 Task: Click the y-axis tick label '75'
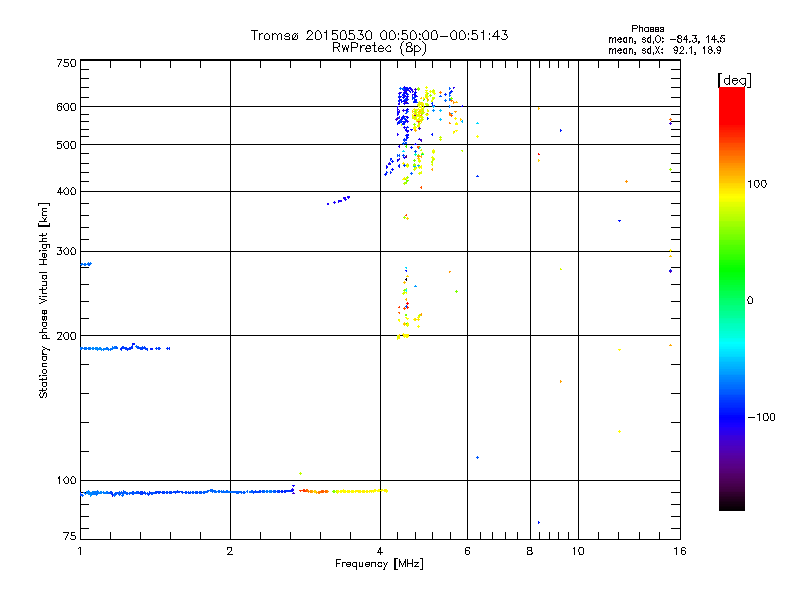pyautogui.click(x=70, y=536)
